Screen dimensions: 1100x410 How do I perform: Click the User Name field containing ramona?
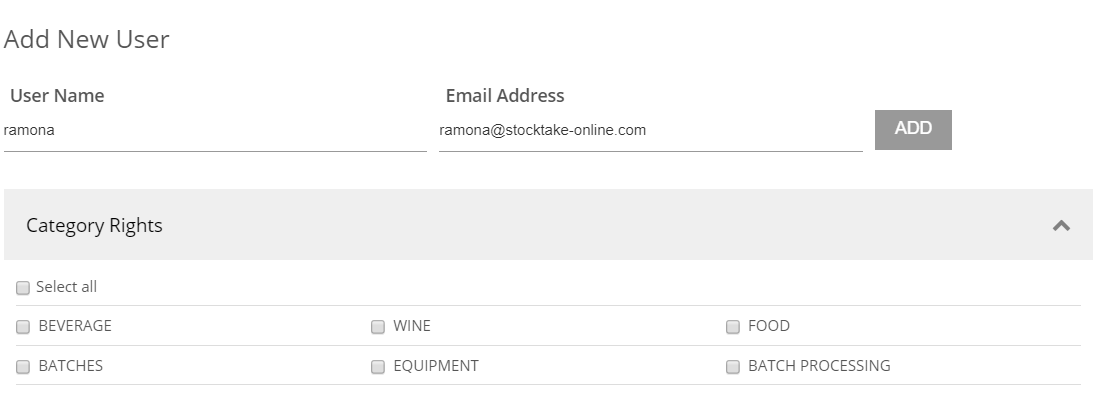click(215, 130)
